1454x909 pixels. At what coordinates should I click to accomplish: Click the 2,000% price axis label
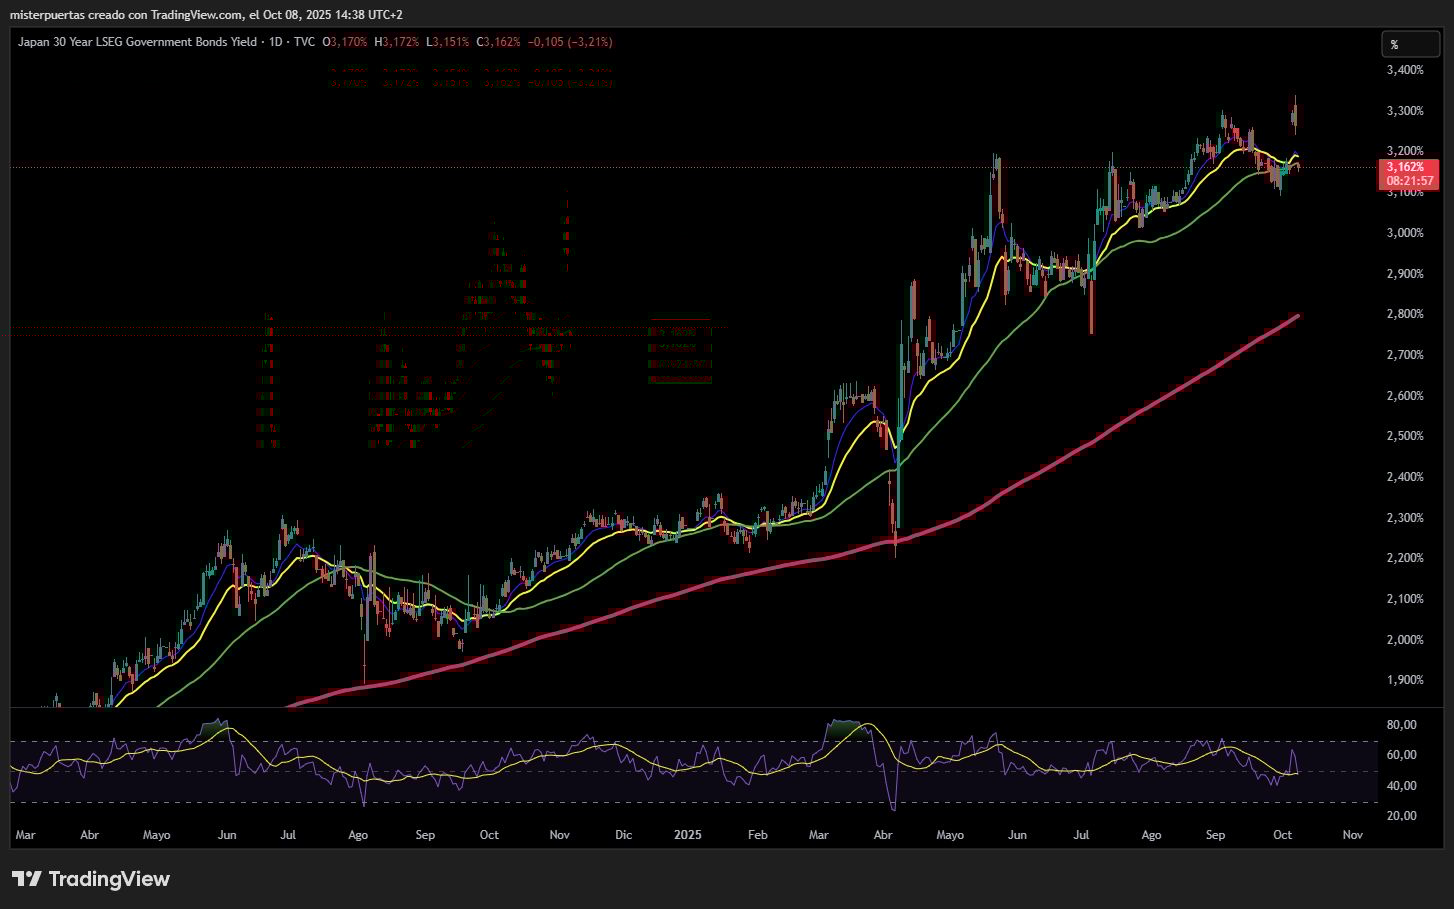tap(1405, 640)
